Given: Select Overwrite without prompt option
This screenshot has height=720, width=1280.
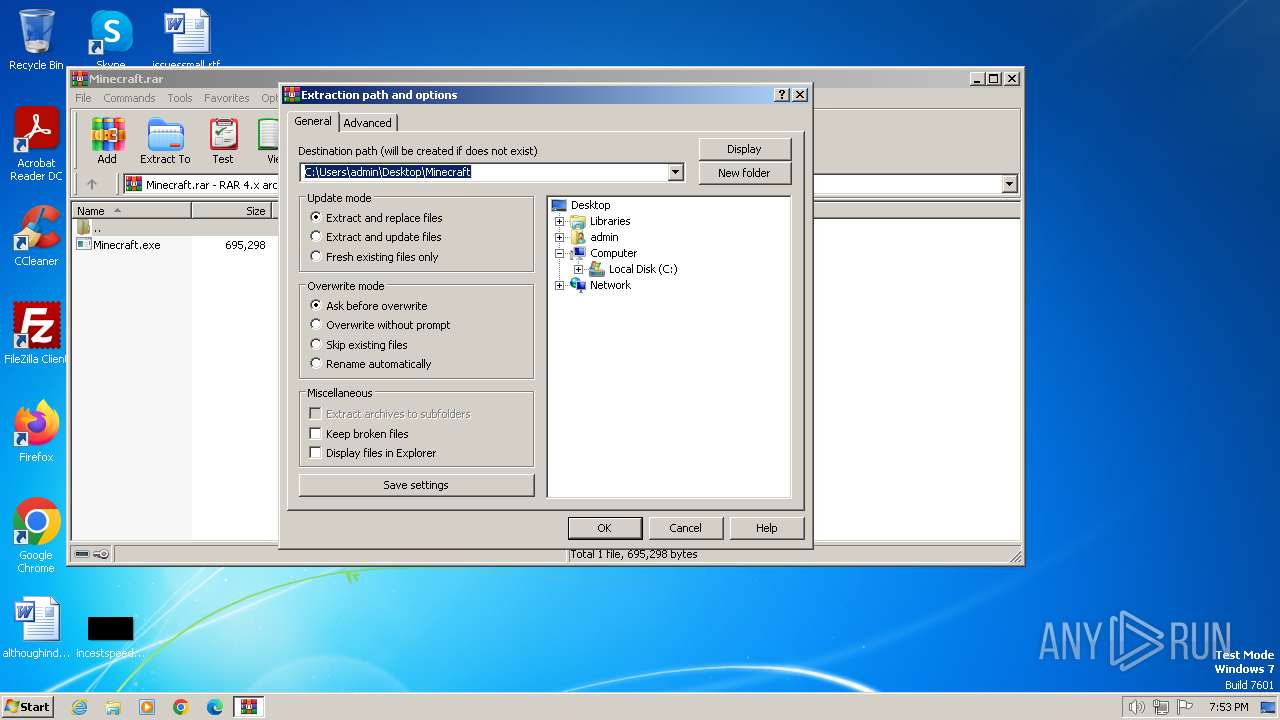Looking at the screenshot, I should click(x=380, y=325).
